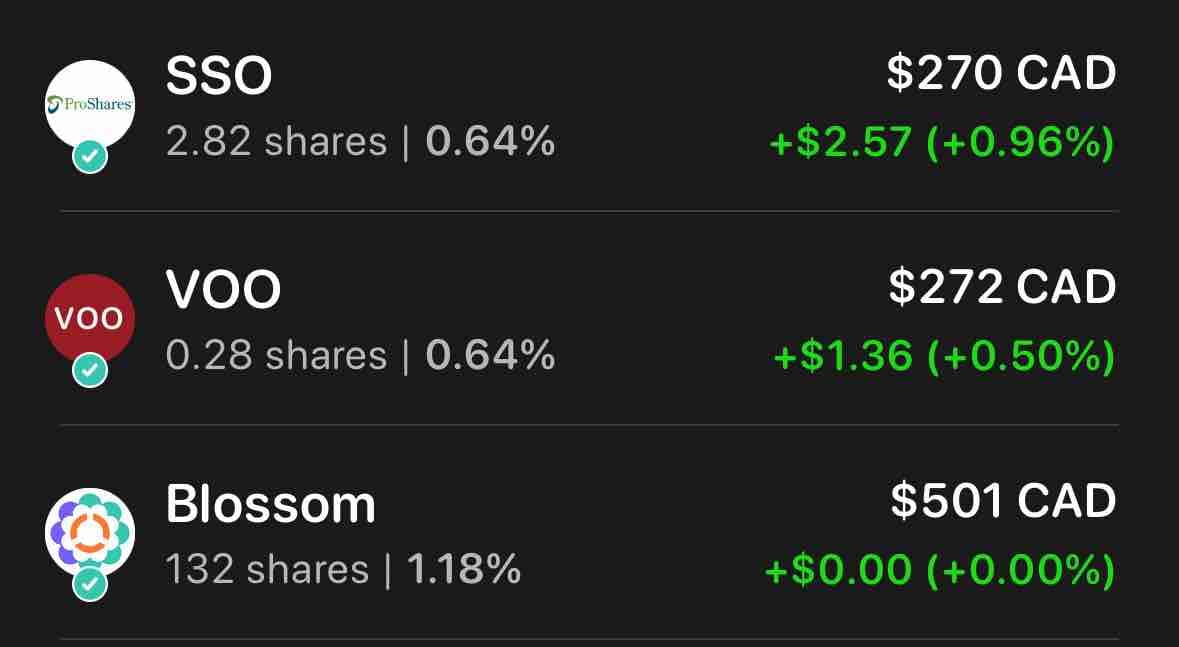
Task: Tap the verified checkmark badge under SSO logo
Action: (90, 156)
